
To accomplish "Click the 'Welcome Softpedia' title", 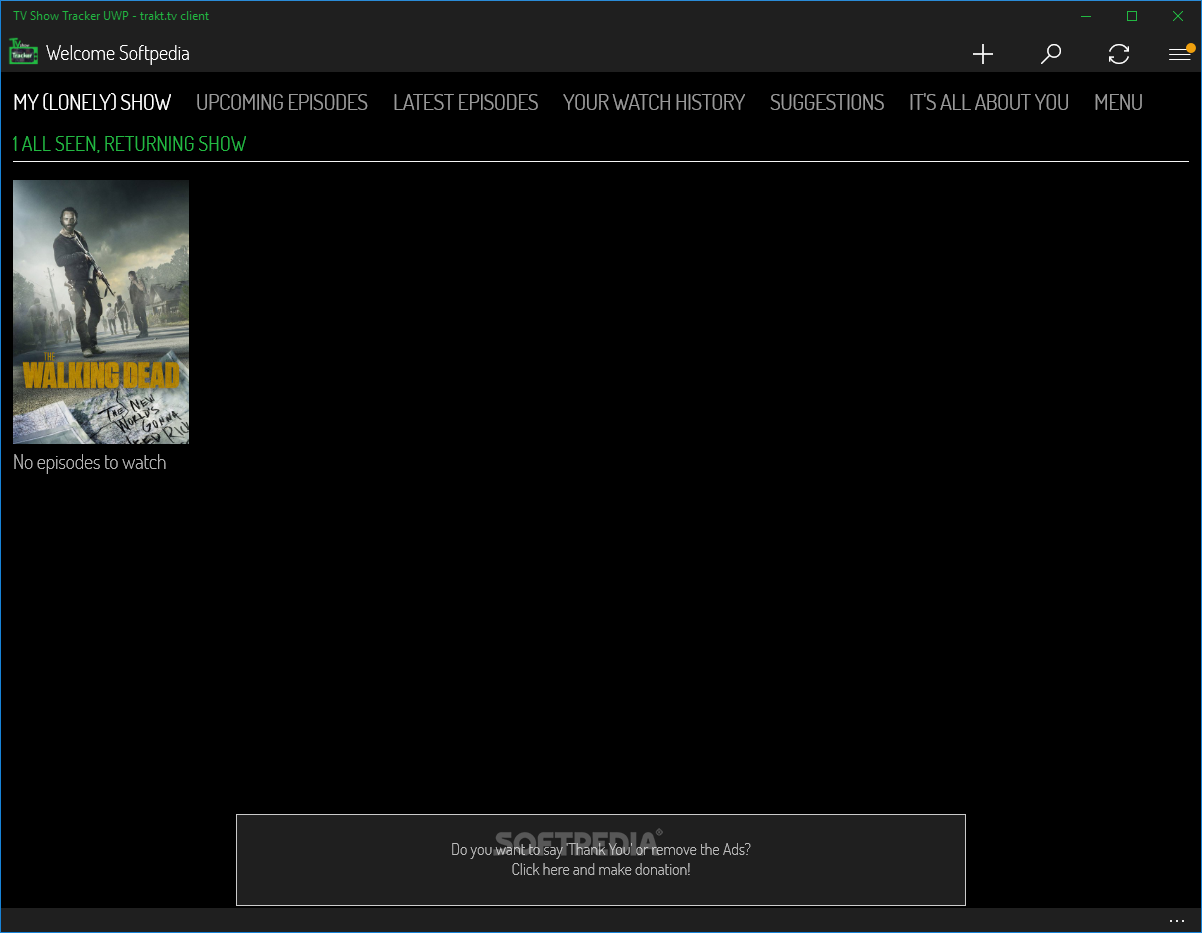I will (x=118, y=54).
